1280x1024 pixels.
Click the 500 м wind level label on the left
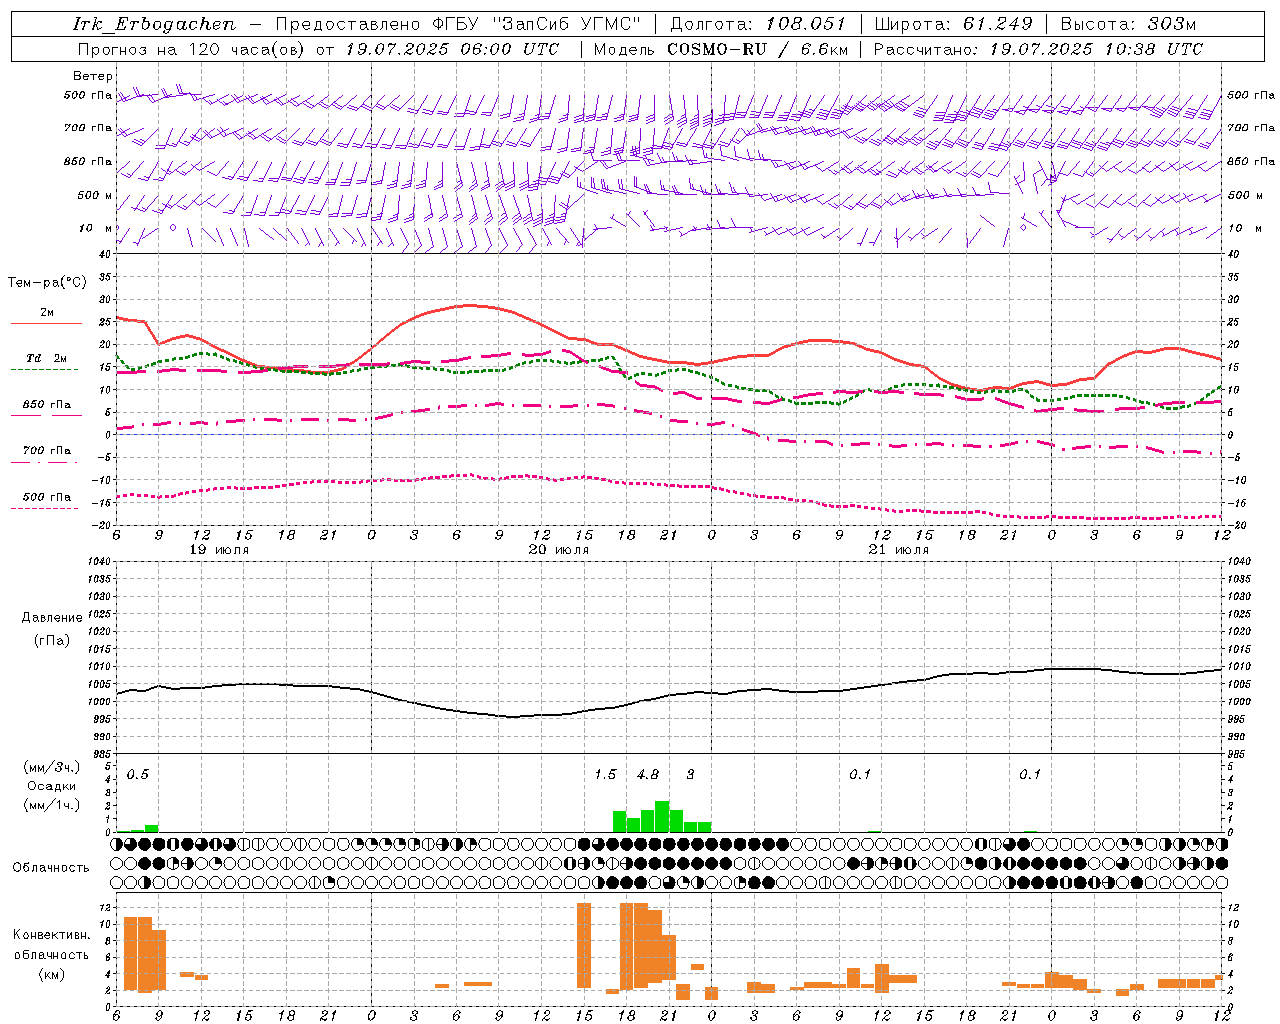pos(95,195)
